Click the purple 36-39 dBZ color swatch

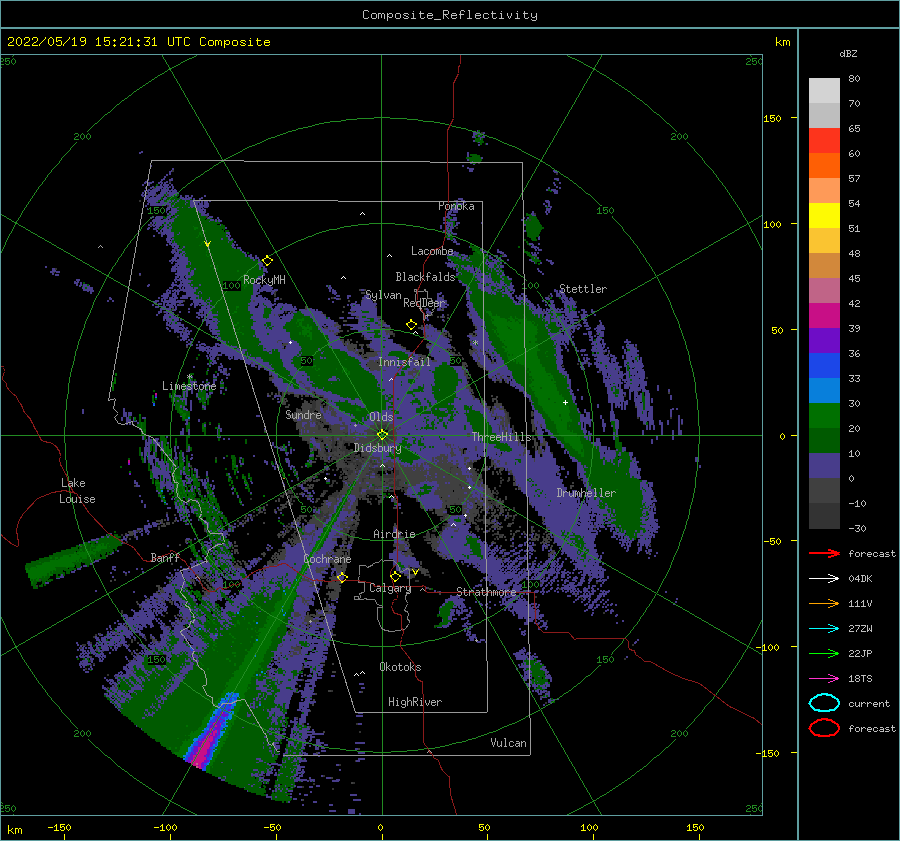(824, 341)
